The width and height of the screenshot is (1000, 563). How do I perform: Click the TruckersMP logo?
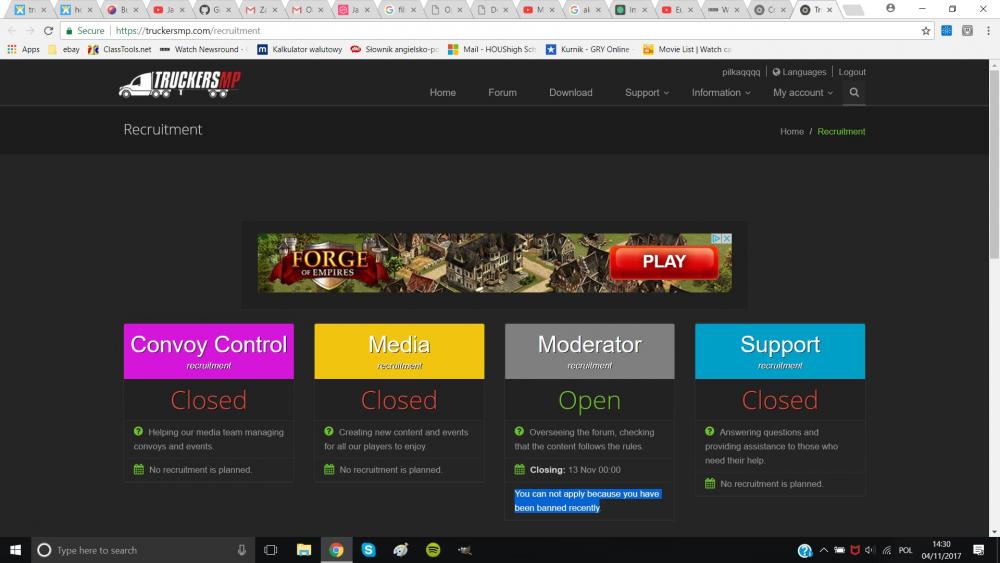point(179,85)
